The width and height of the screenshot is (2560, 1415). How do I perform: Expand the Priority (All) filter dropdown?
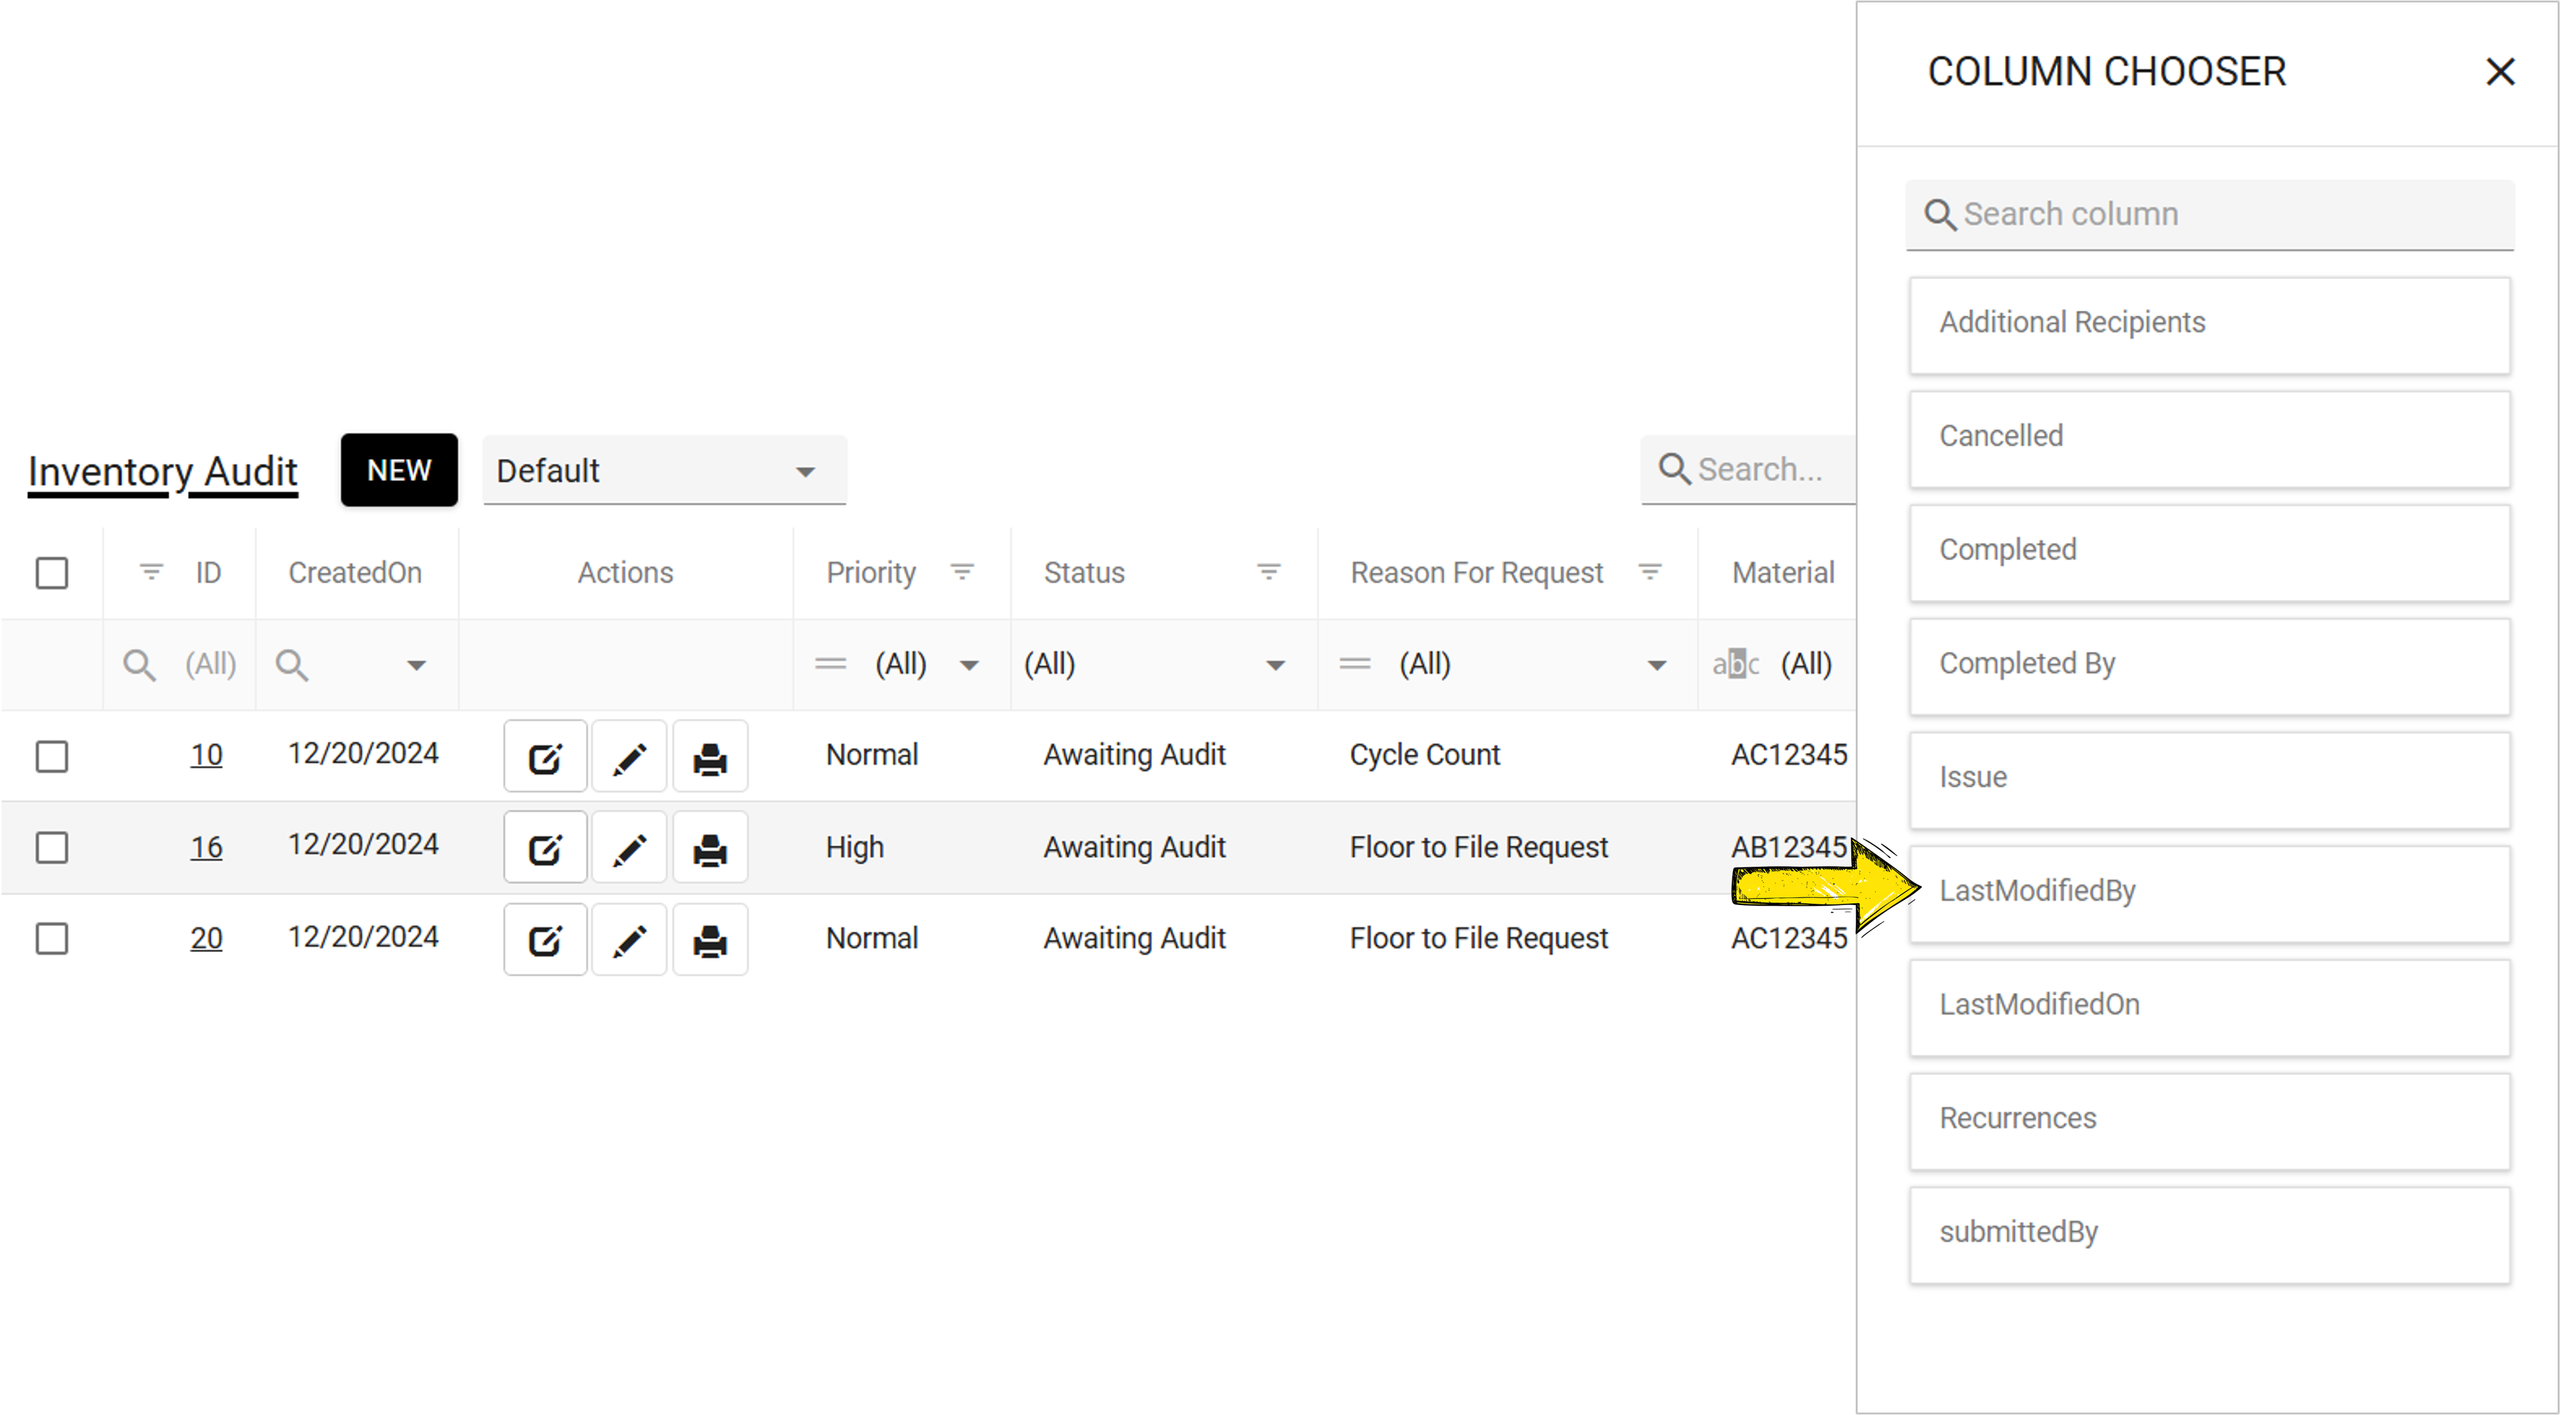coord(968,665)
